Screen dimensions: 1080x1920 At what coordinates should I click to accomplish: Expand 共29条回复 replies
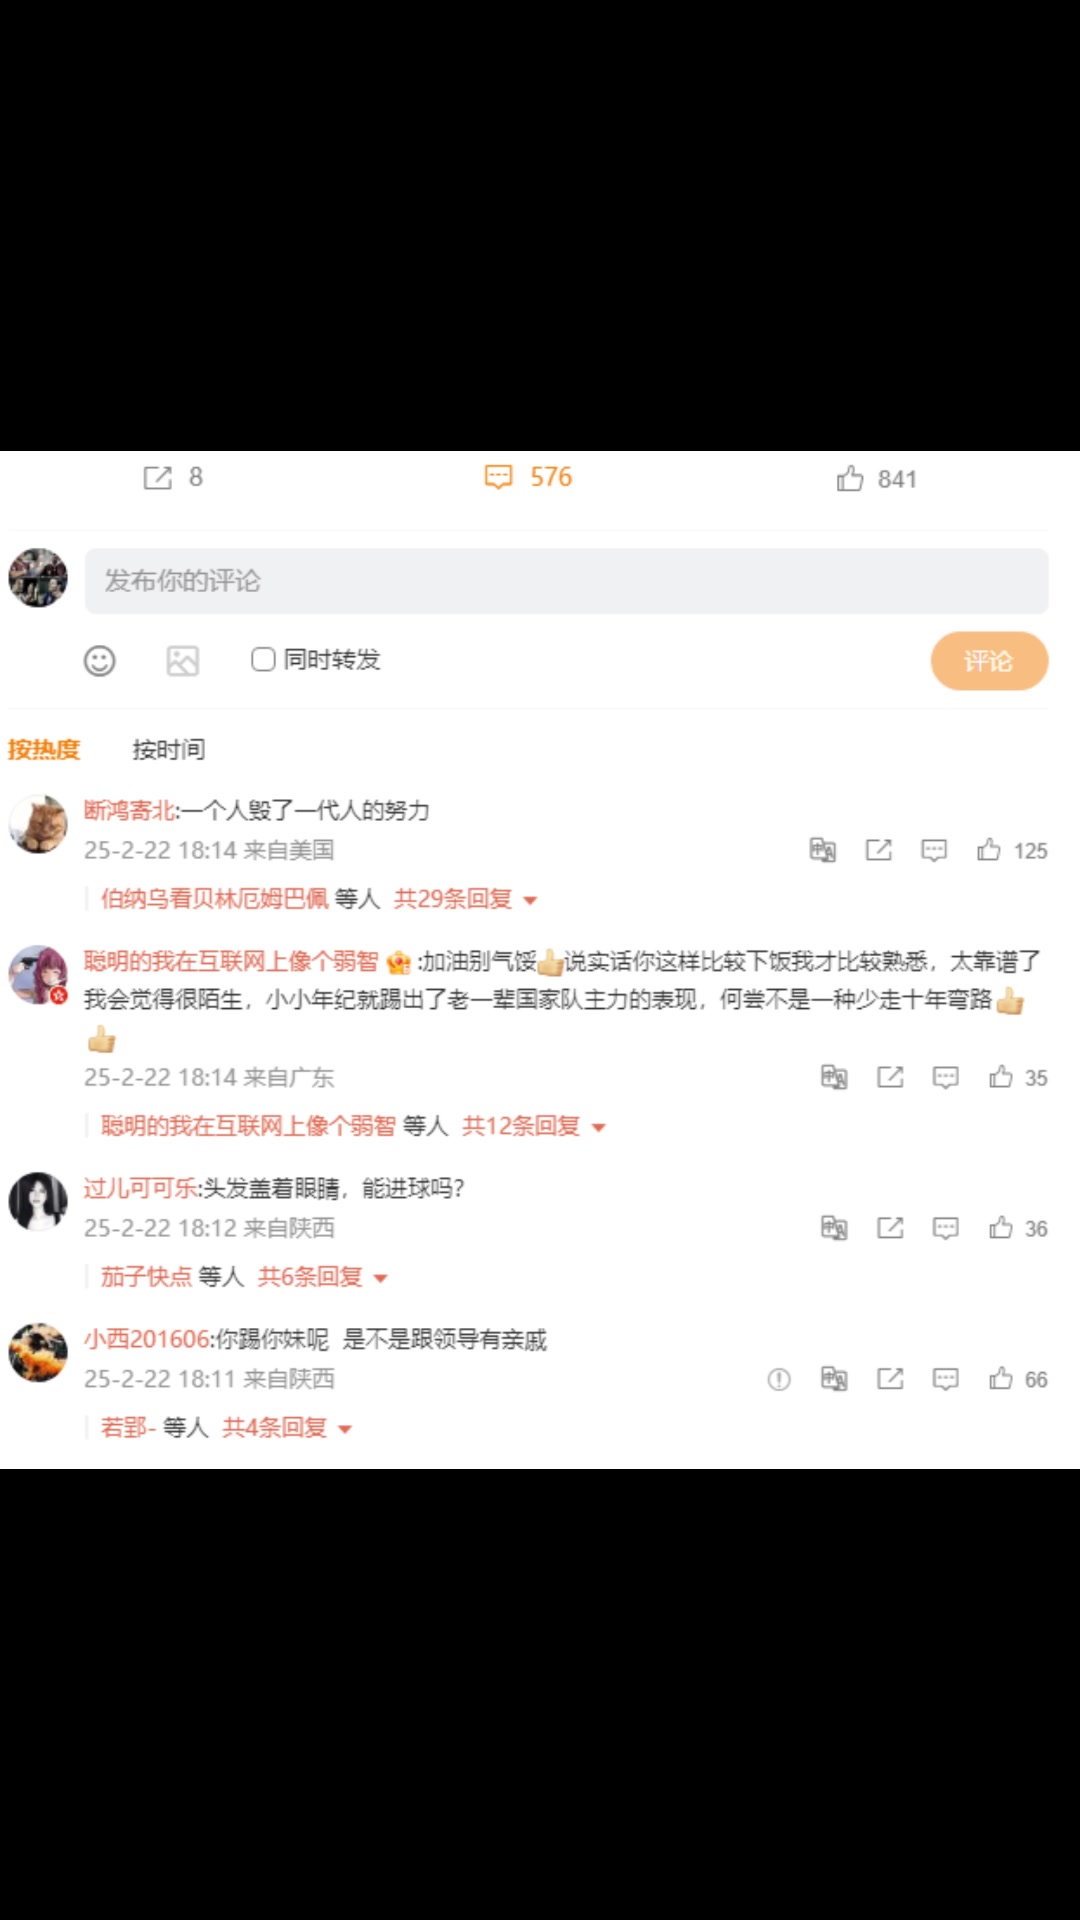(466, 899)
